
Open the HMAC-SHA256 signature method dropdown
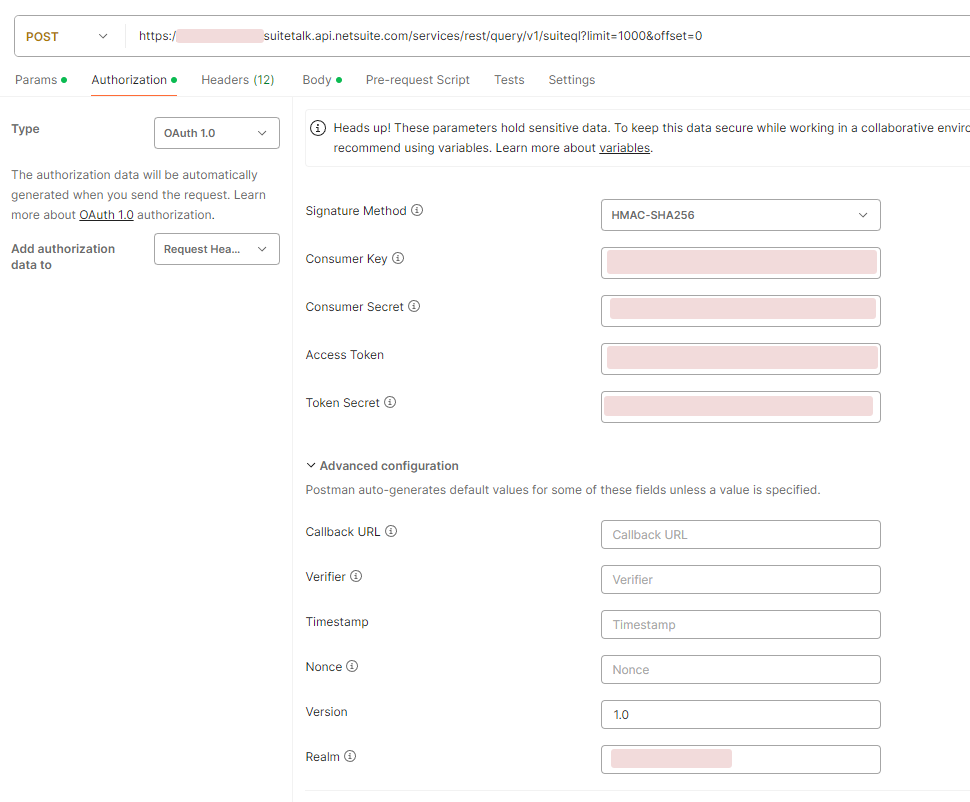[x=740, y=215]
